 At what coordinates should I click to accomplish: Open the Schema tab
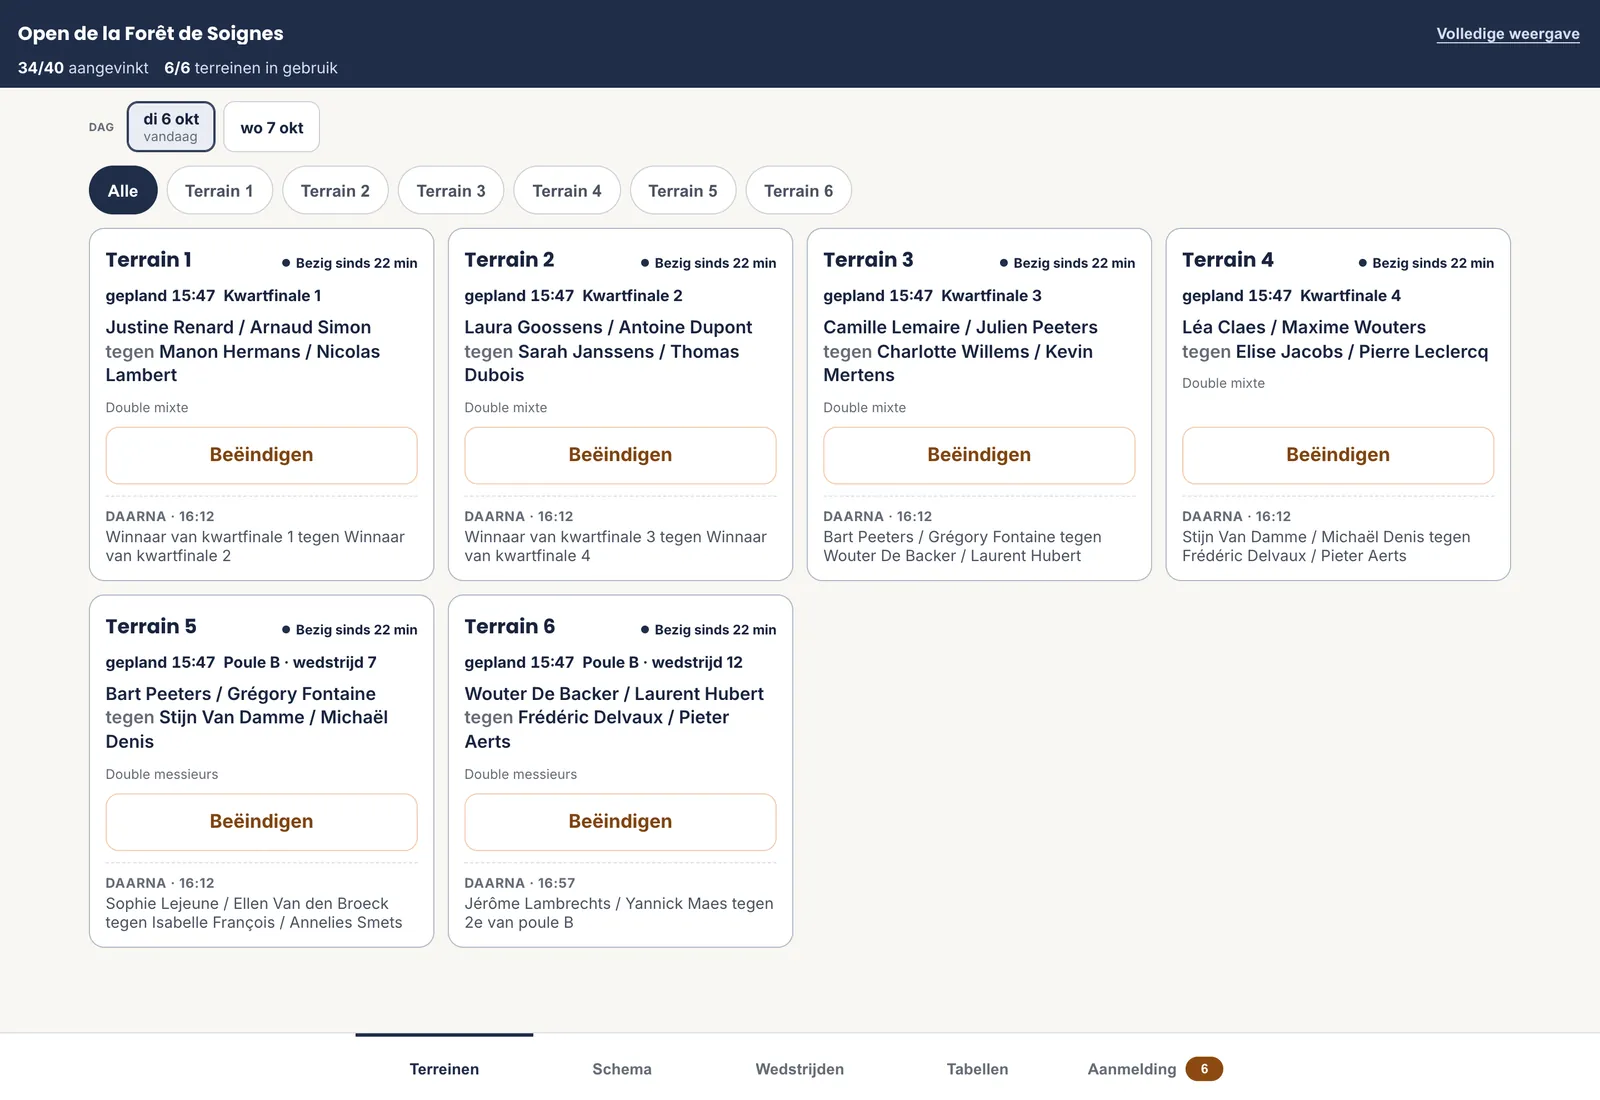click(x=622, y=1068)
